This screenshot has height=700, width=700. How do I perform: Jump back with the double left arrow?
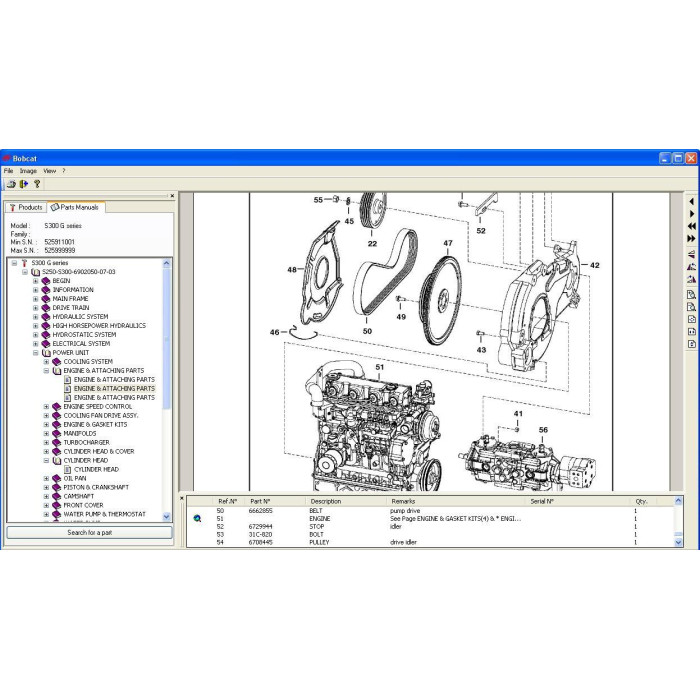click(692, 226)
